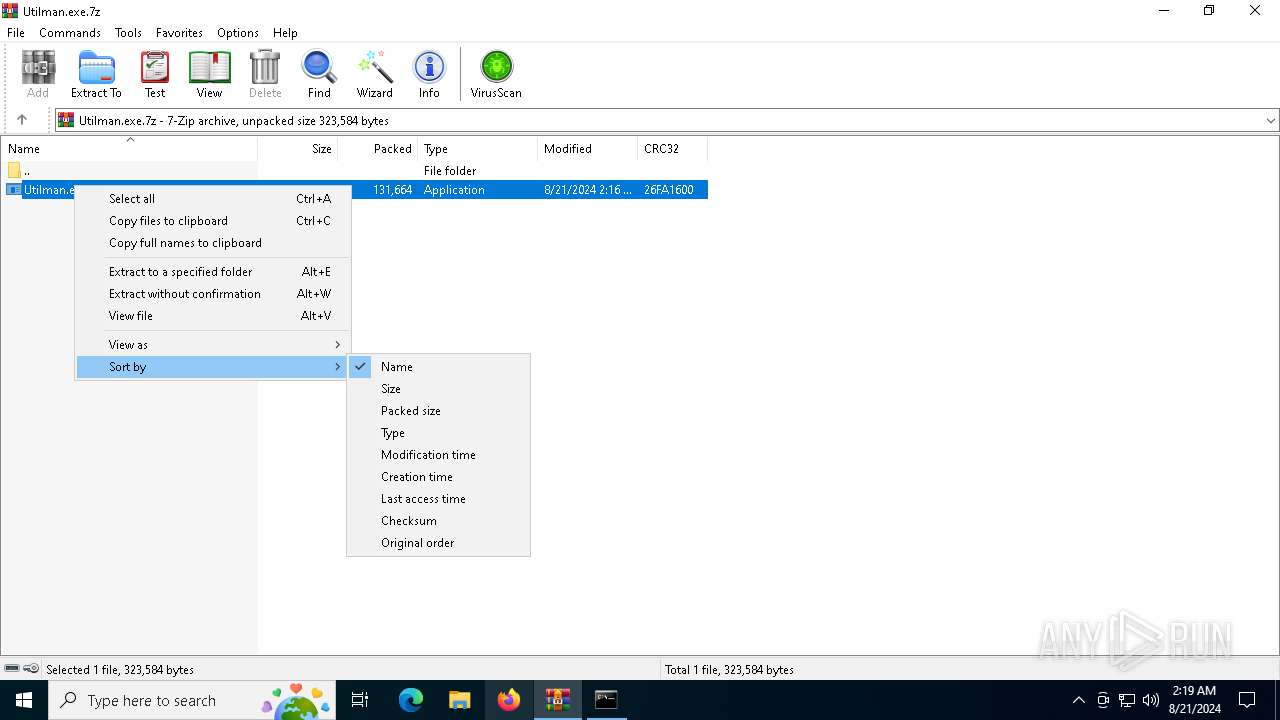This screenshot has width=1280, height=720.
Task: Open the address bar dropdown arrow
Action: click(1270, 120)
